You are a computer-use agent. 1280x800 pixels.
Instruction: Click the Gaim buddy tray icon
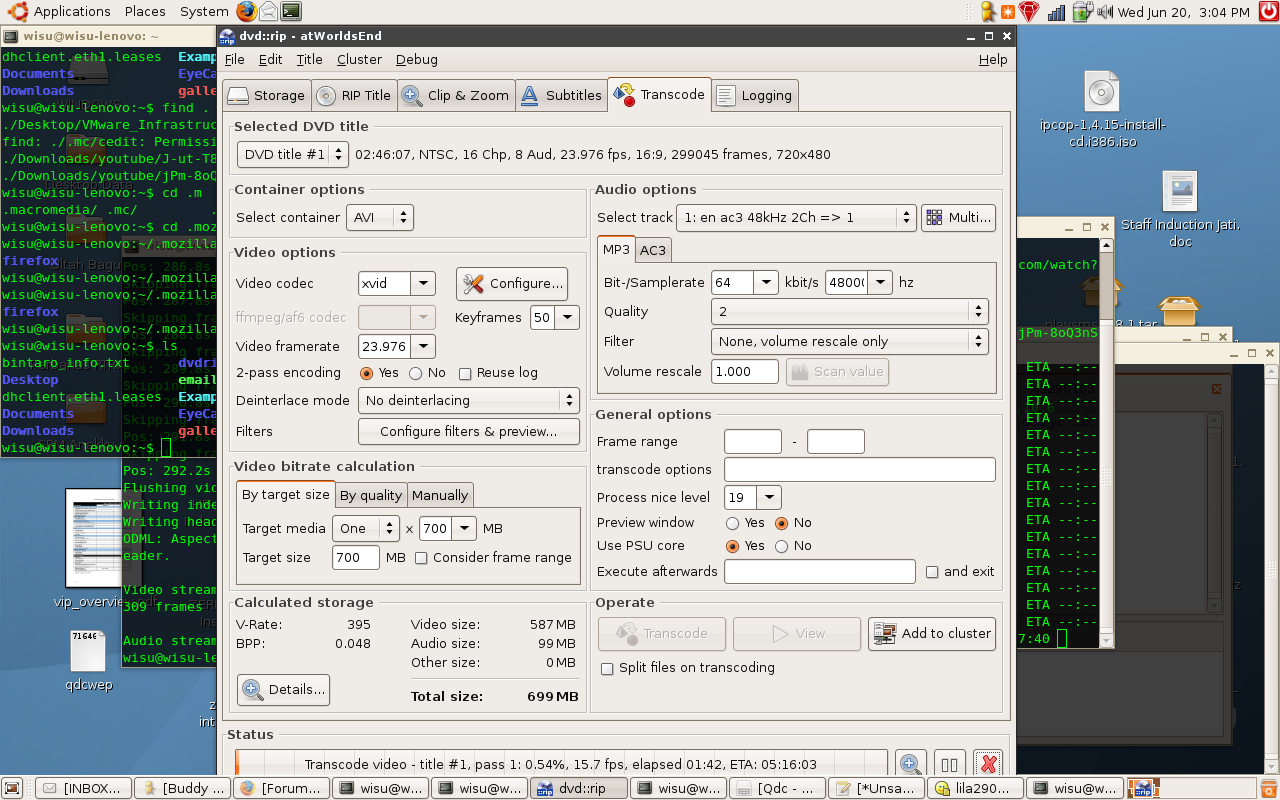coord(988,12)
